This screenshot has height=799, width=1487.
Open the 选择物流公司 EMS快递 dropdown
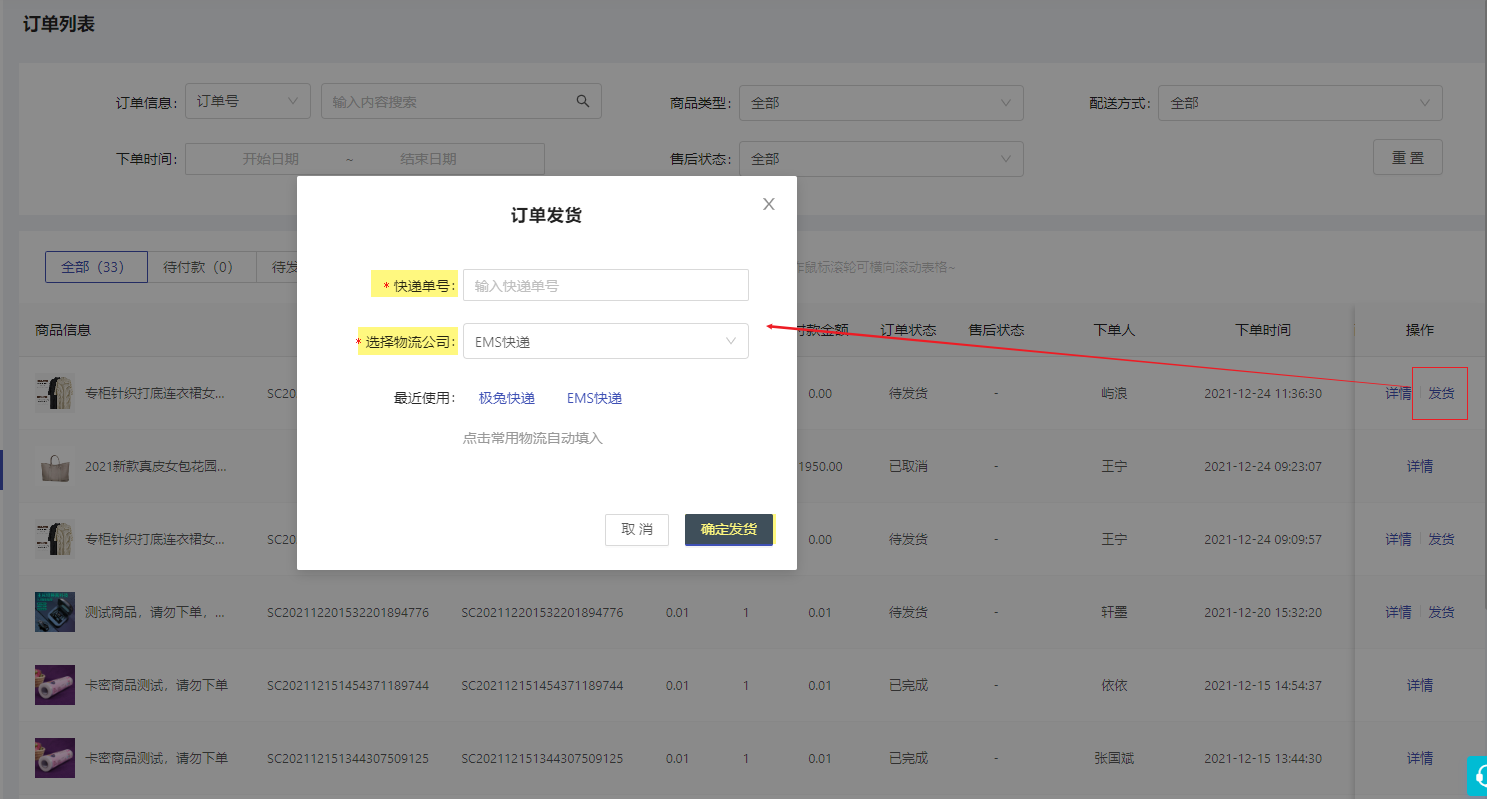(605, 341)
